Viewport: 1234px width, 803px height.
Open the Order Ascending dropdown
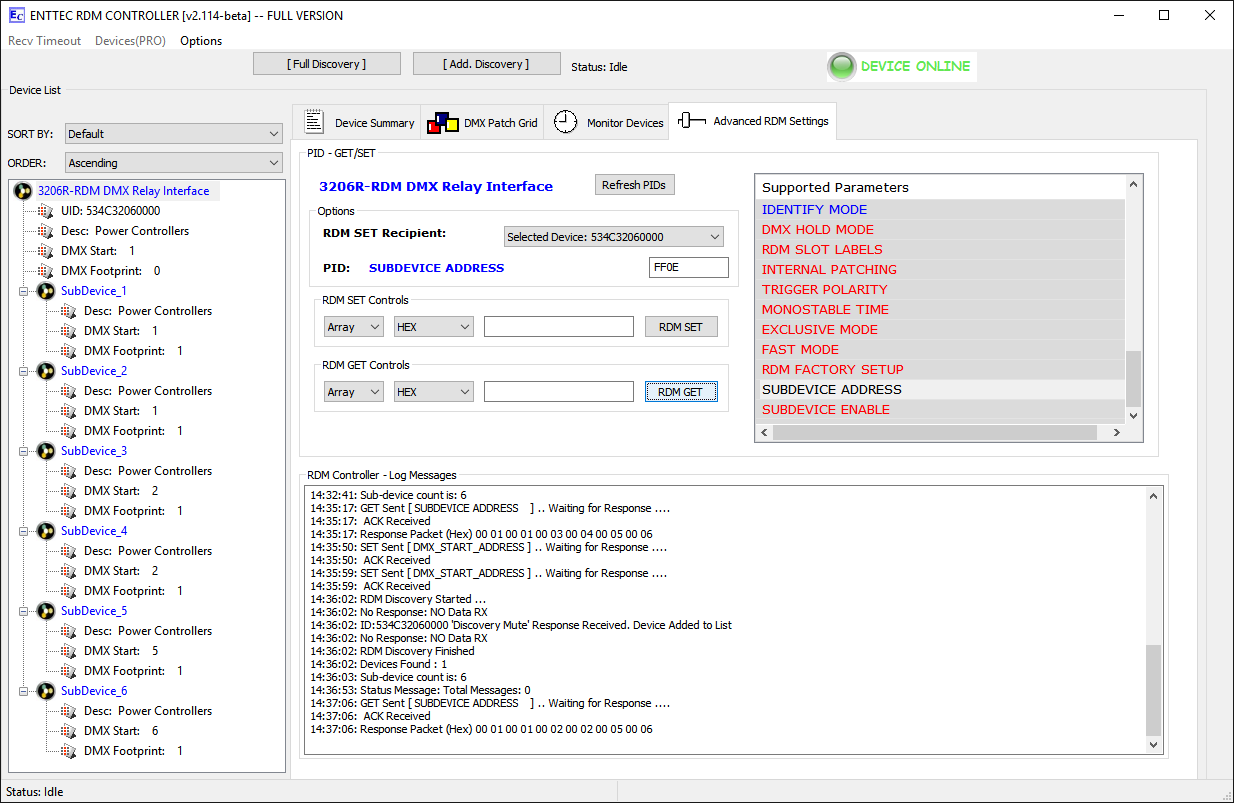174,163
